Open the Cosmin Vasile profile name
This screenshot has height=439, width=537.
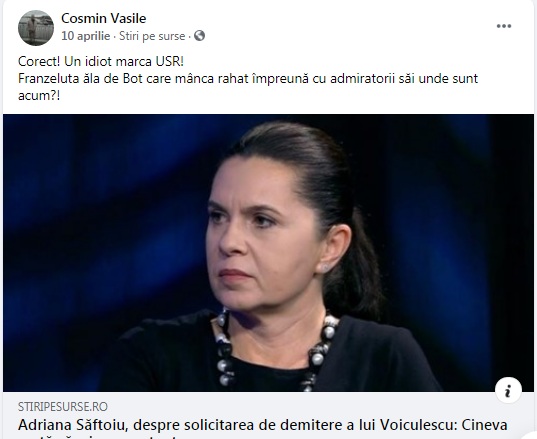103,18
